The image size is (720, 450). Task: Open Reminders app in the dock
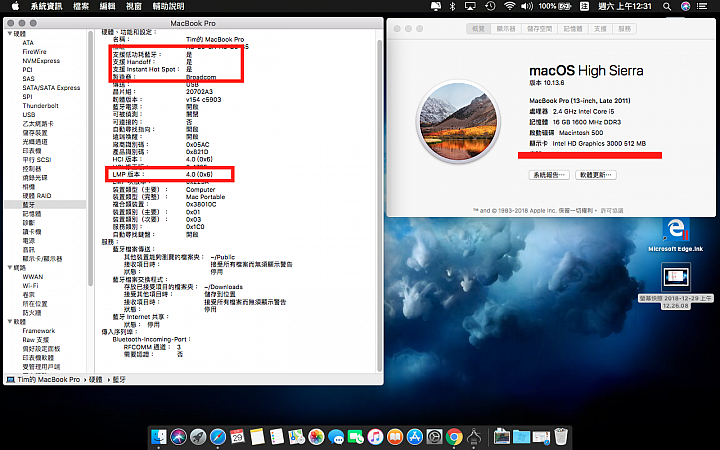pos(277,436)
